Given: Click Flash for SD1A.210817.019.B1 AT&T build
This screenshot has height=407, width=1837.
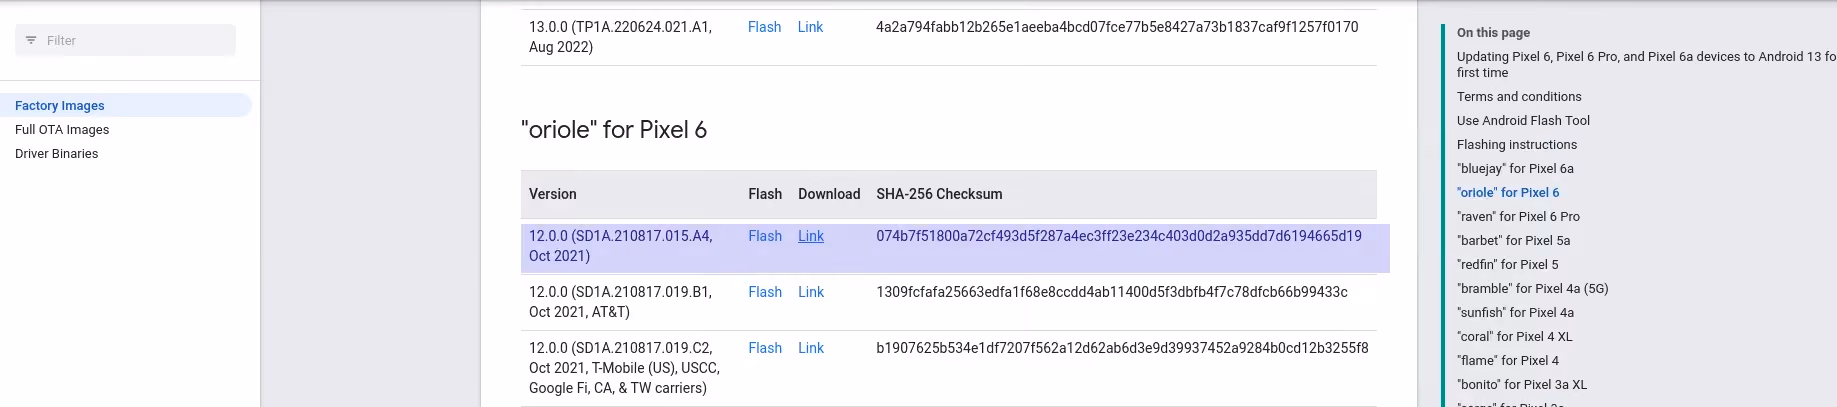Looking at the screenshot, I should point(765,292).
